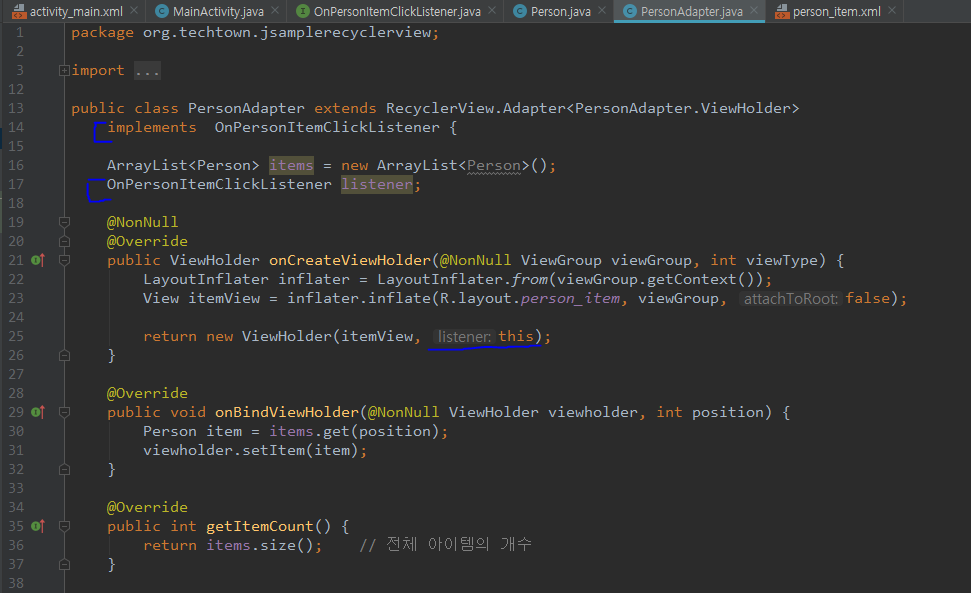Open the OnPersonItemClickListener.java tab
This screenshot has width=971, height=593.
pos(397,11)
